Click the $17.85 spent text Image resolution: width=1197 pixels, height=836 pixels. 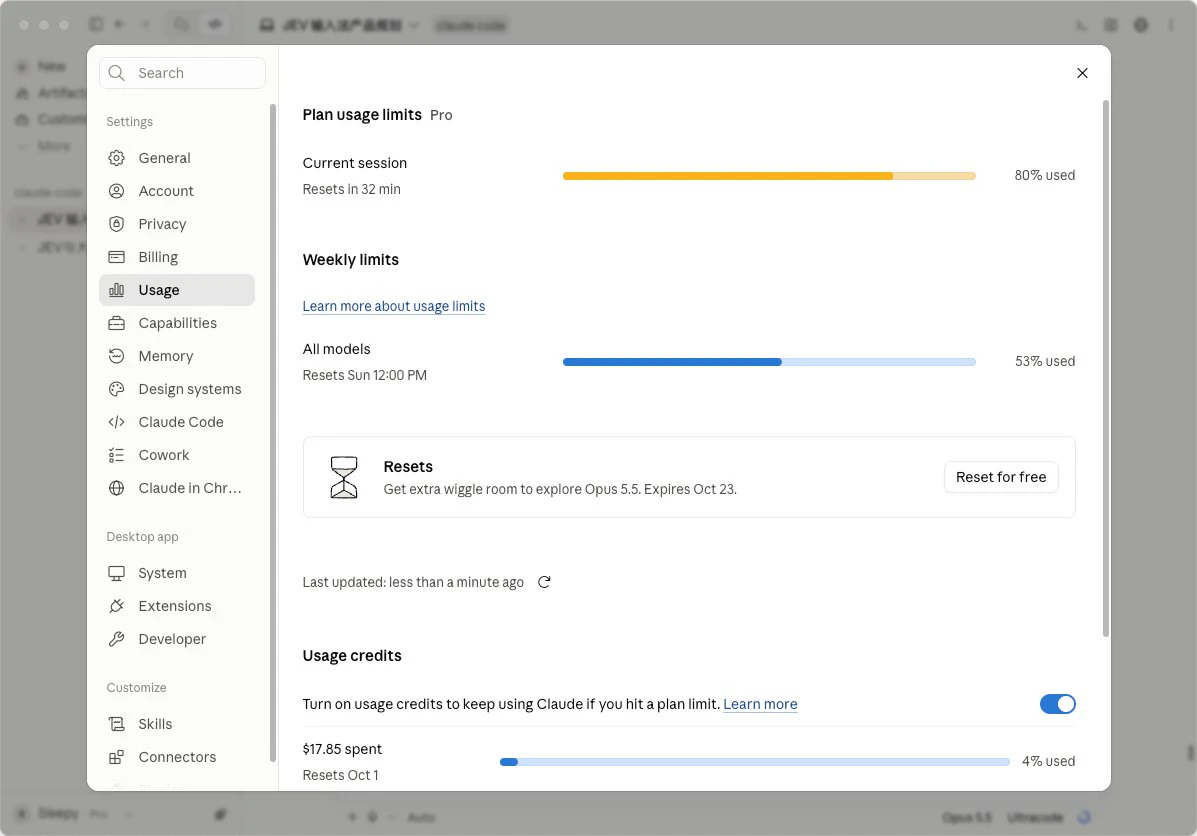(x=342, y=750)
